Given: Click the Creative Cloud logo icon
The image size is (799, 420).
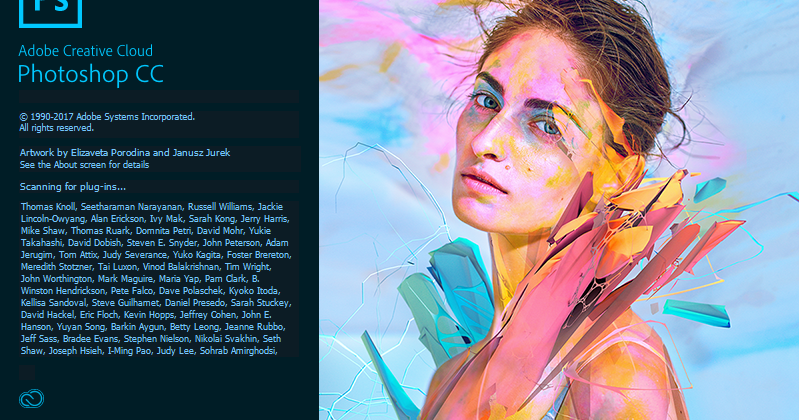Looking at the screenshot, I should point(31,399).
